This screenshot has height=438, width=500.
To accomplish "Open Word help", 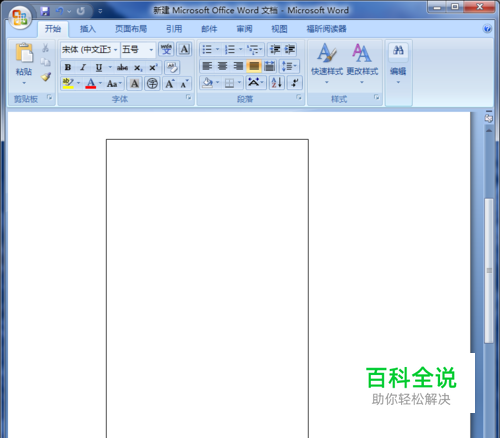I will pos(487,29).
